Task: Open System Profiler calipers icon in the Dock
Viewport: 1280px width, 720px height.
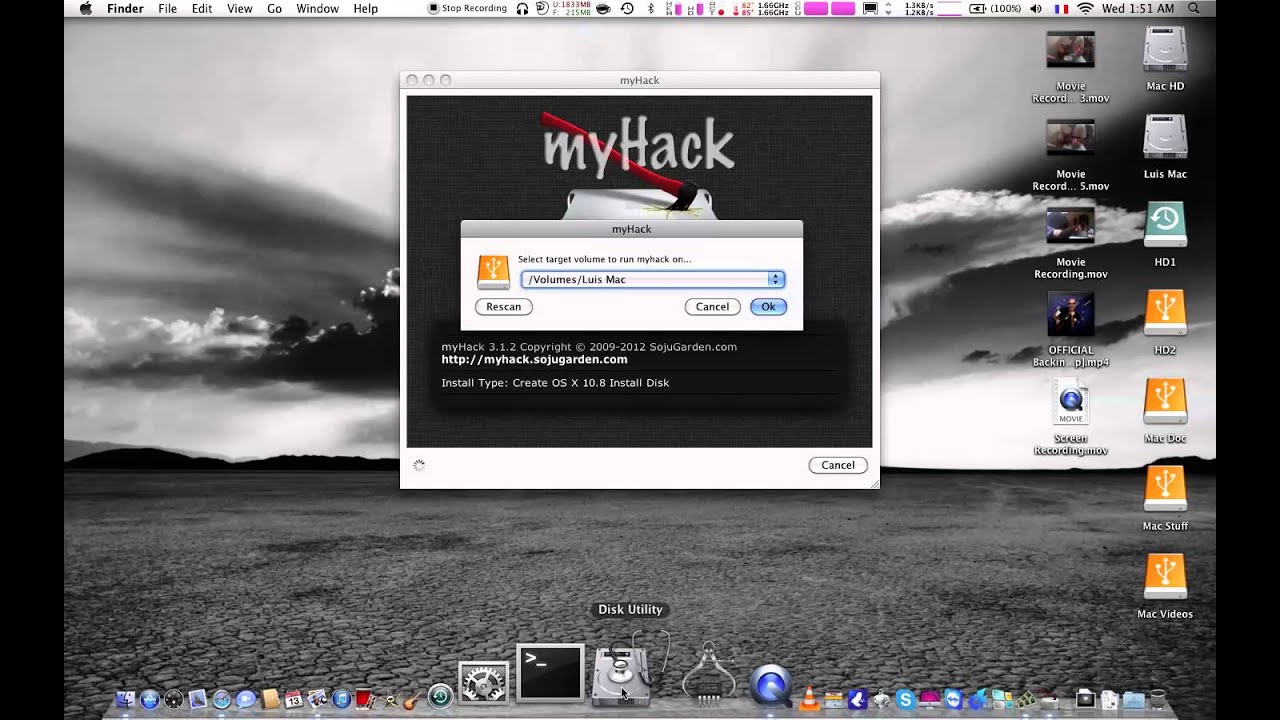Action: (x=709, y=672)
